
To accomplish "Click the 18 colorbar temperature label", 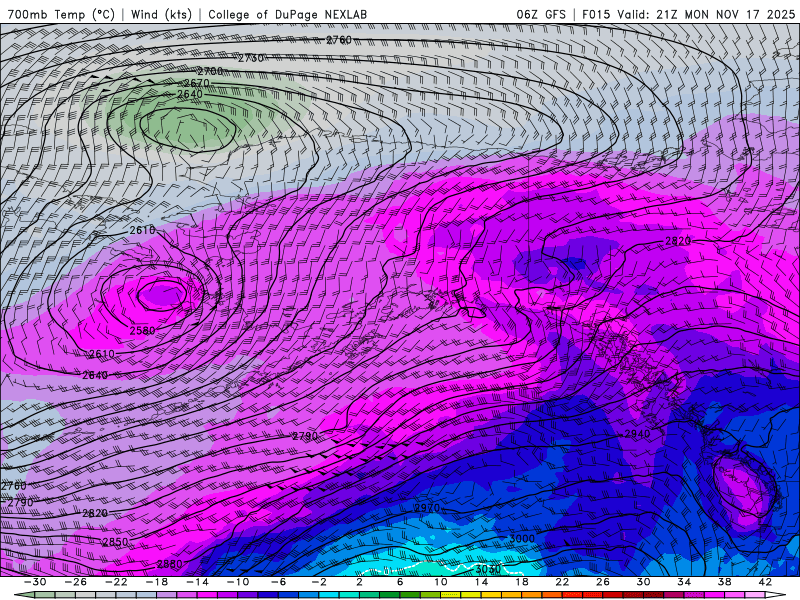I will point(521,582).
